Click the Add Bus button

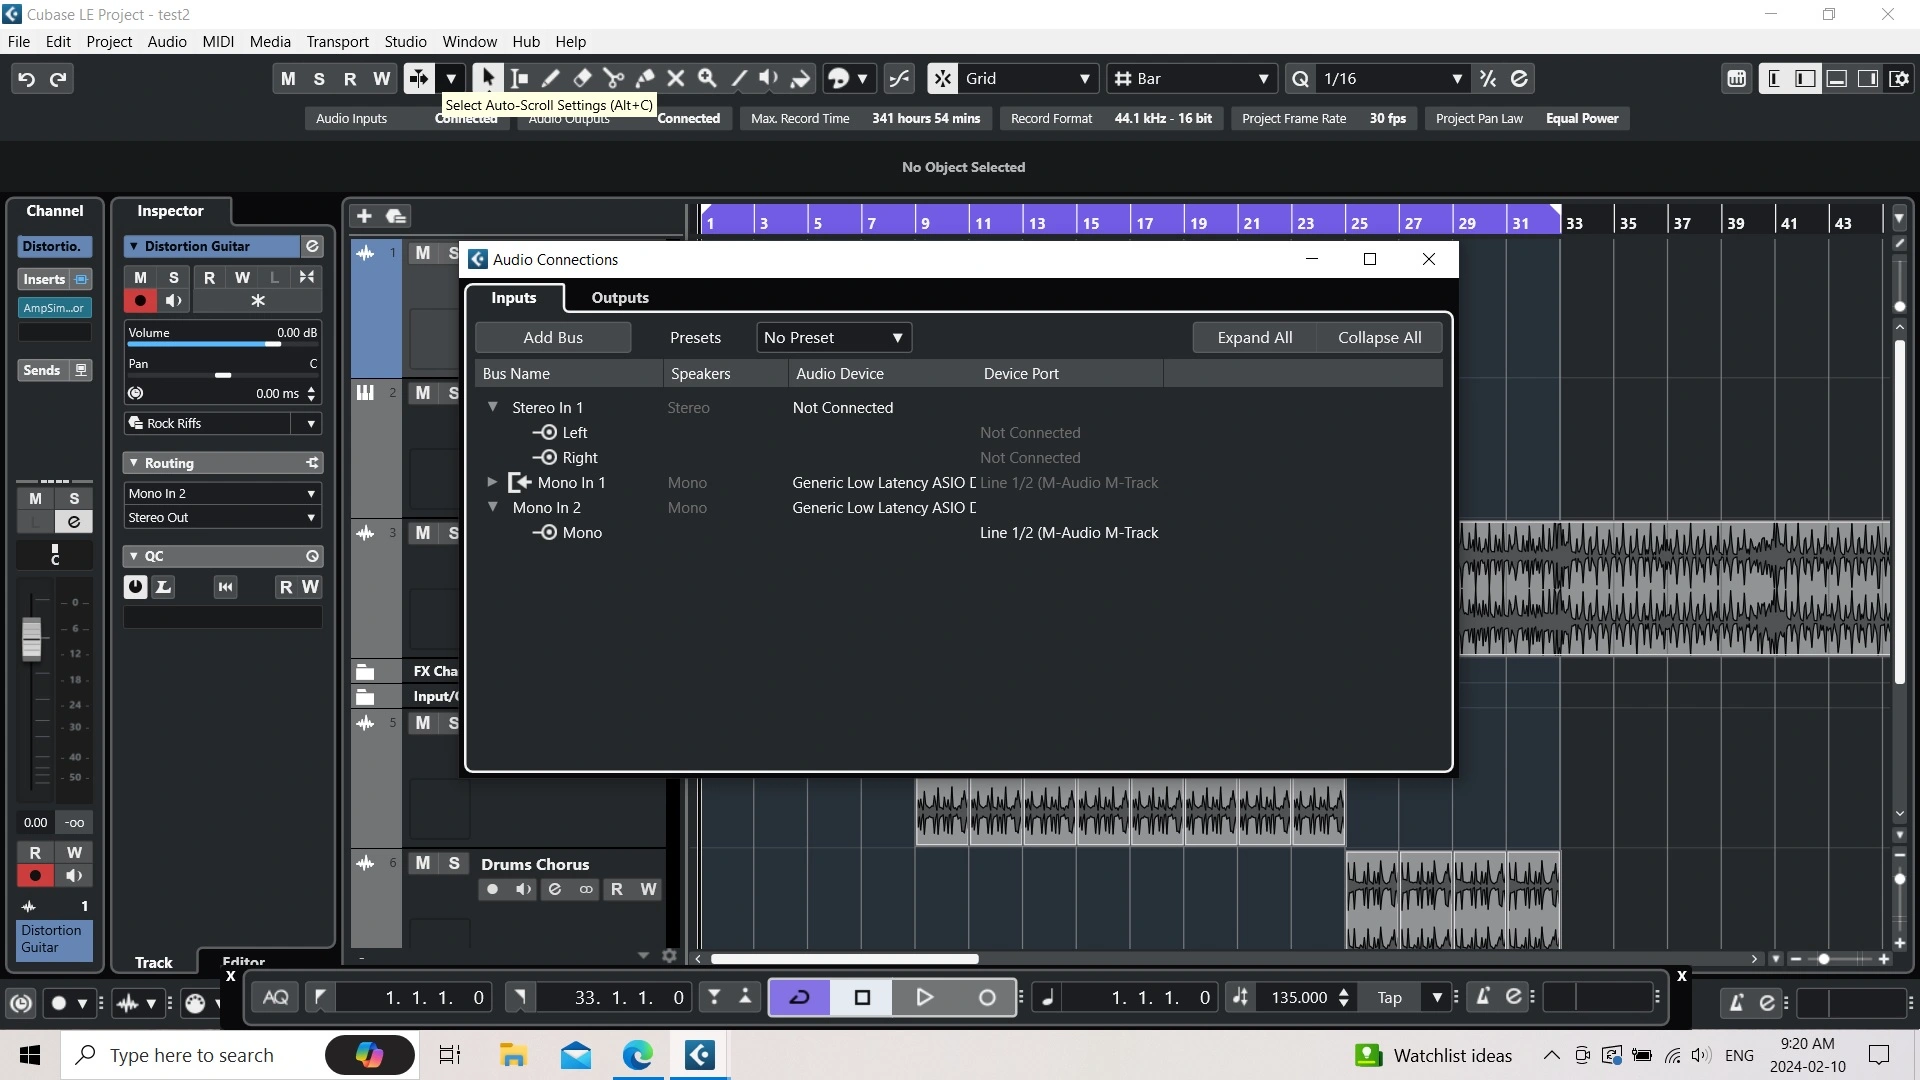pos(552,338)
